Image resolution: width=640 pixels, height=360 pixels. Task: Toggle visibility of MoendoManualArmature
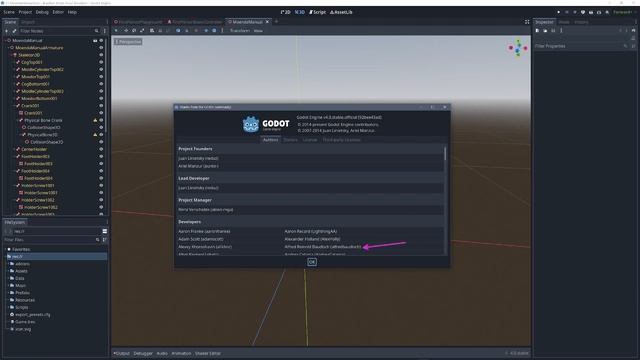click(x=101, y=48)
